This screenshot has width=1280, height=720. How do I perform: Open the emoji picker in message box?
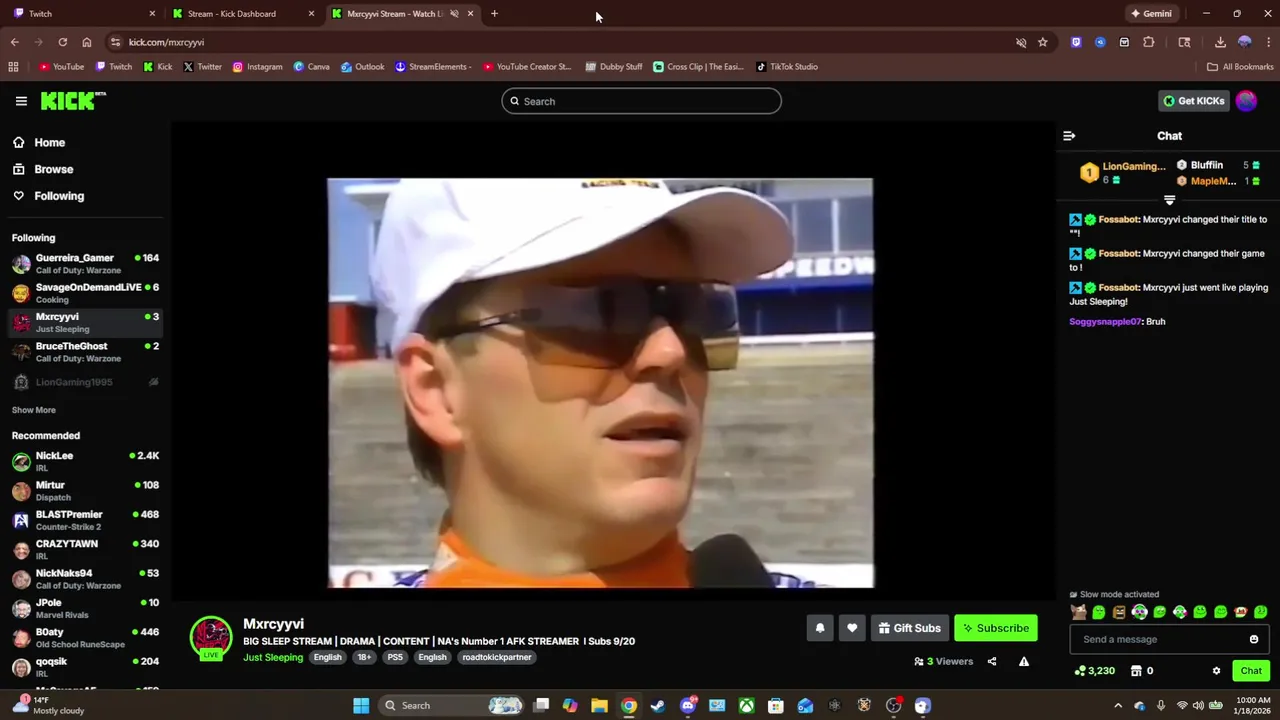(1254, 639)
